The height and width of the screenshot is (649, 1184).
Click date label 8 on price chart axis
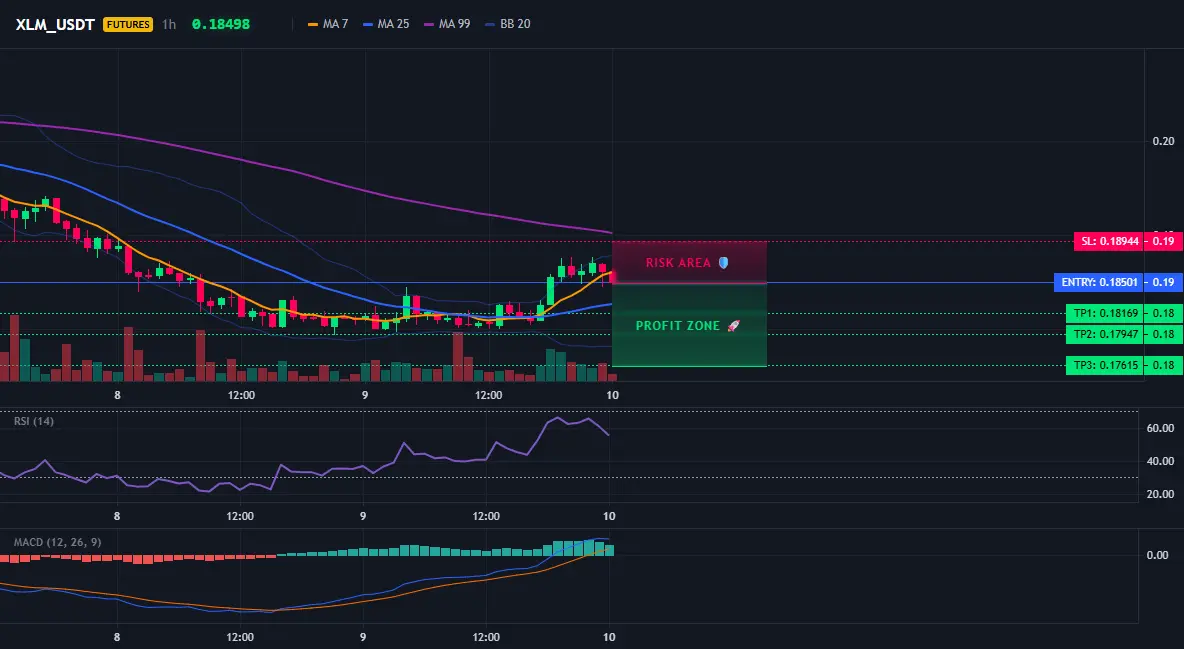click(118, 395)
